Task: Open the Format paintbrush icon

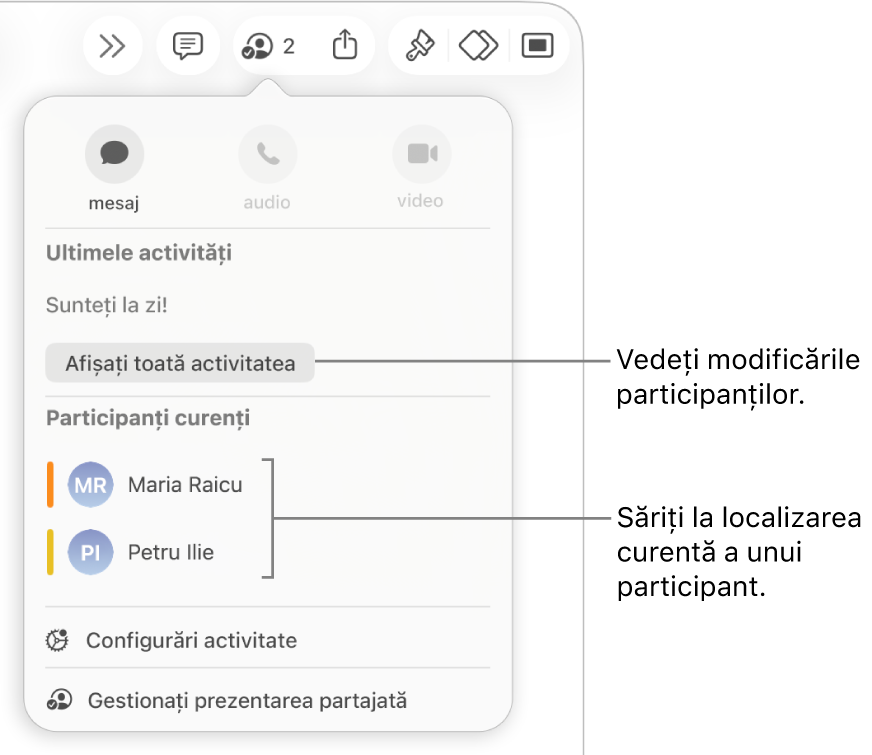Action: click(420, 46)
